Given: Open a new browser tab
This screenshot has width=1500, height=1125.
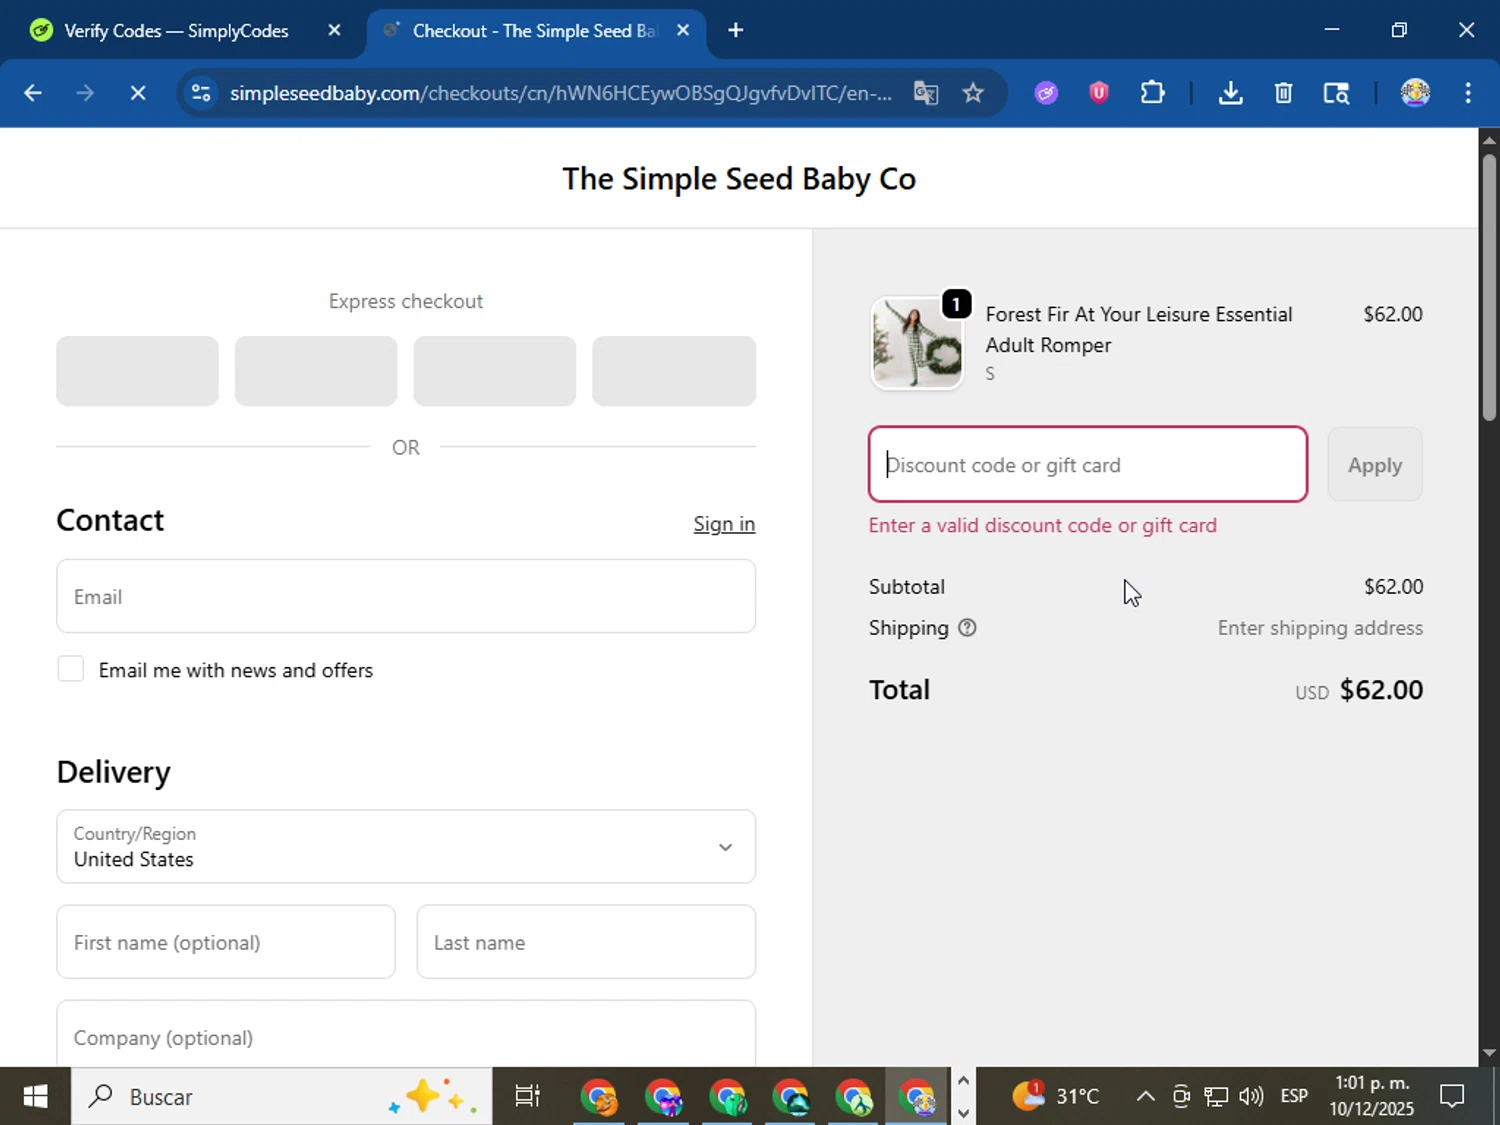Looking at the screenshot, I should point(736,30).
